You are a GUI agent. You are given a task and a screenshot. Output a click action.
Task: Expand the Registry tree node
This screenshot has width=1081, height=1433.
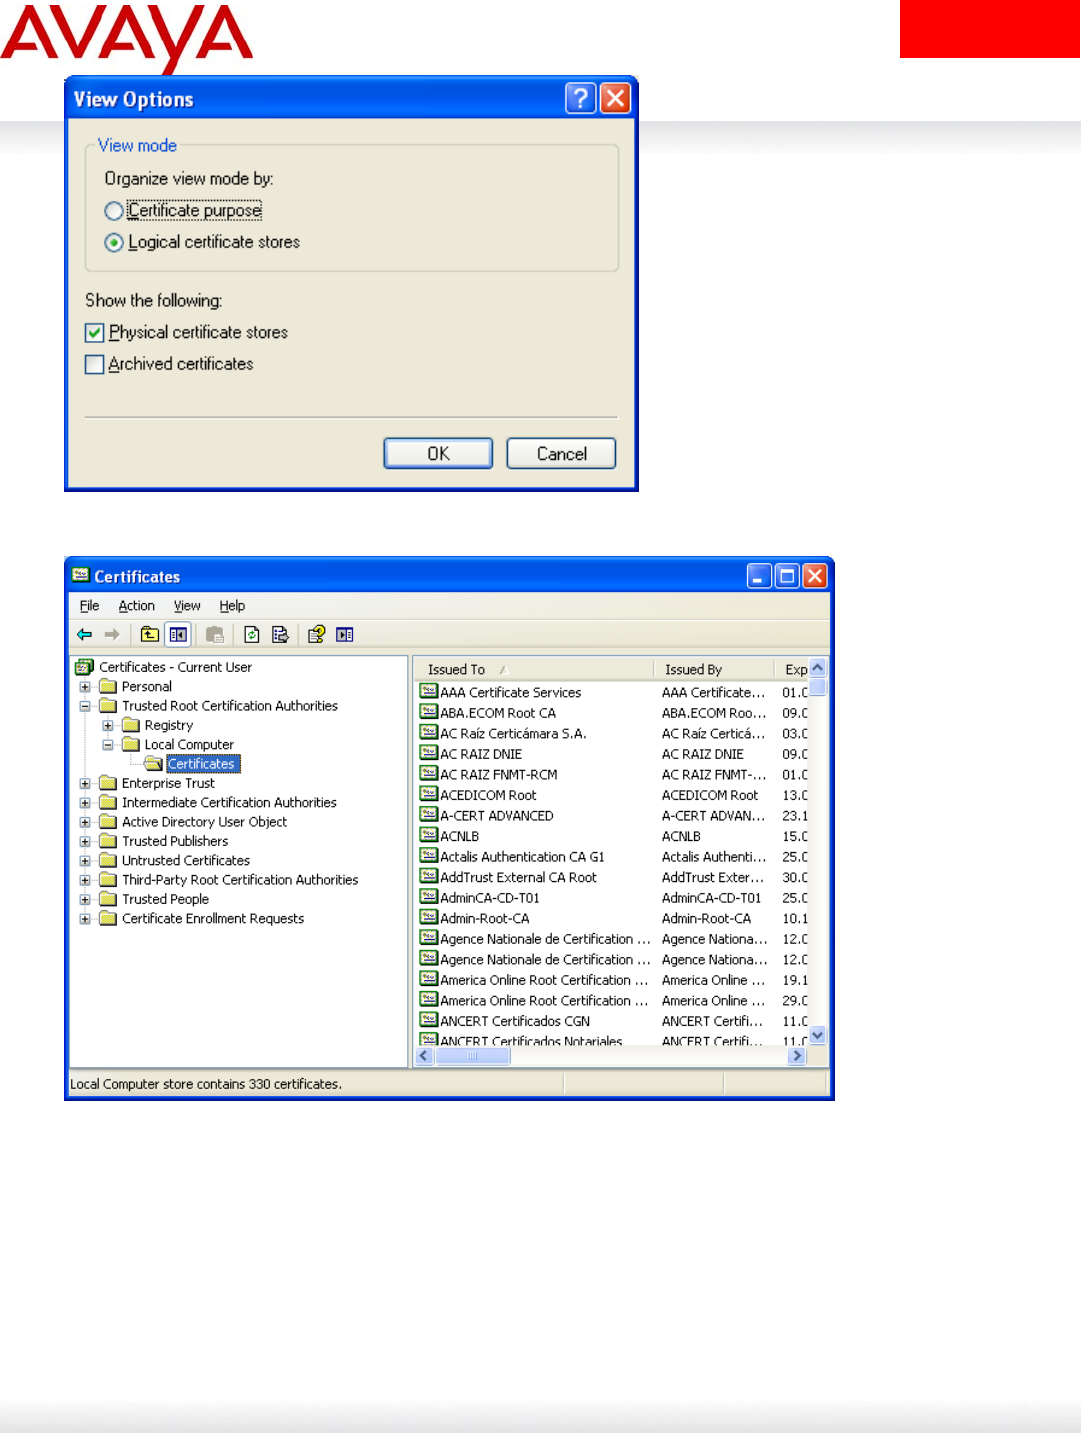point(108,726)
